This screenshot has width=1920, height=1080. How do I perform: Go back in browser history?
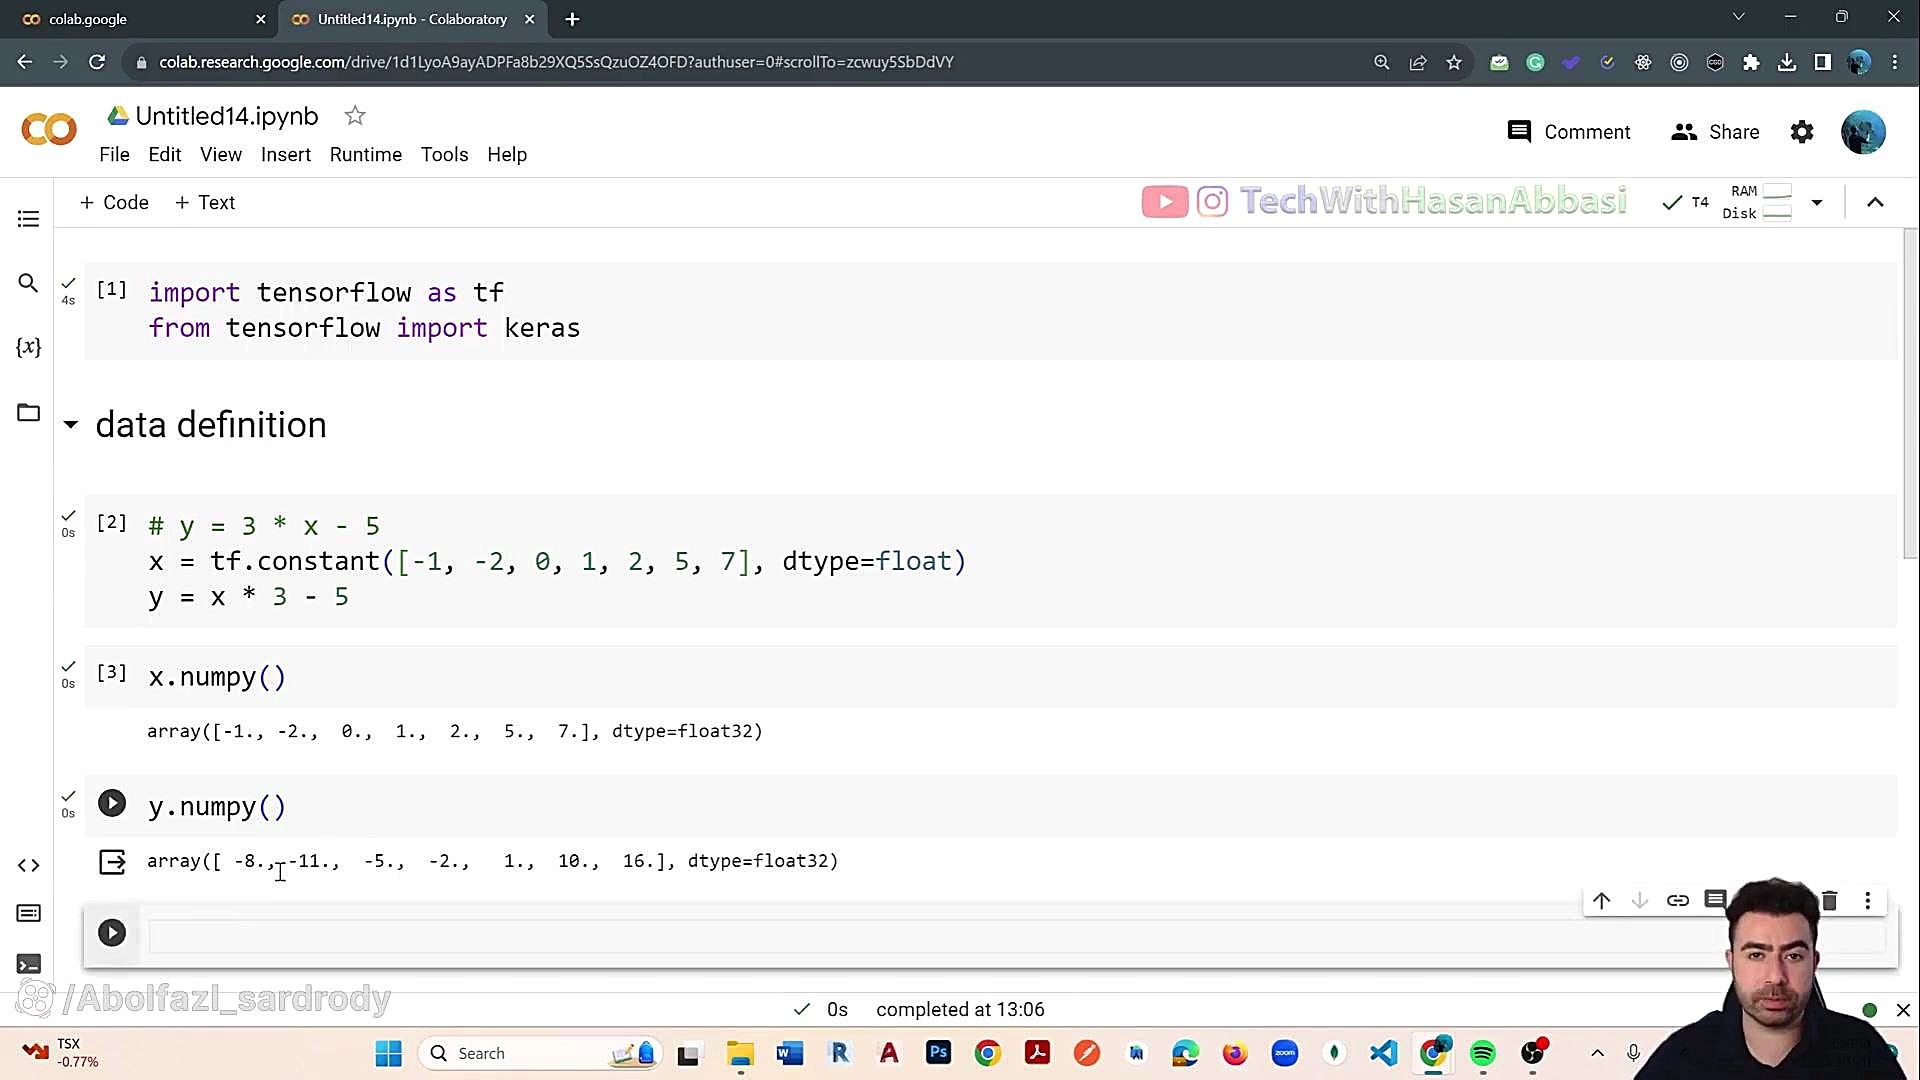[x=25, y=62]
